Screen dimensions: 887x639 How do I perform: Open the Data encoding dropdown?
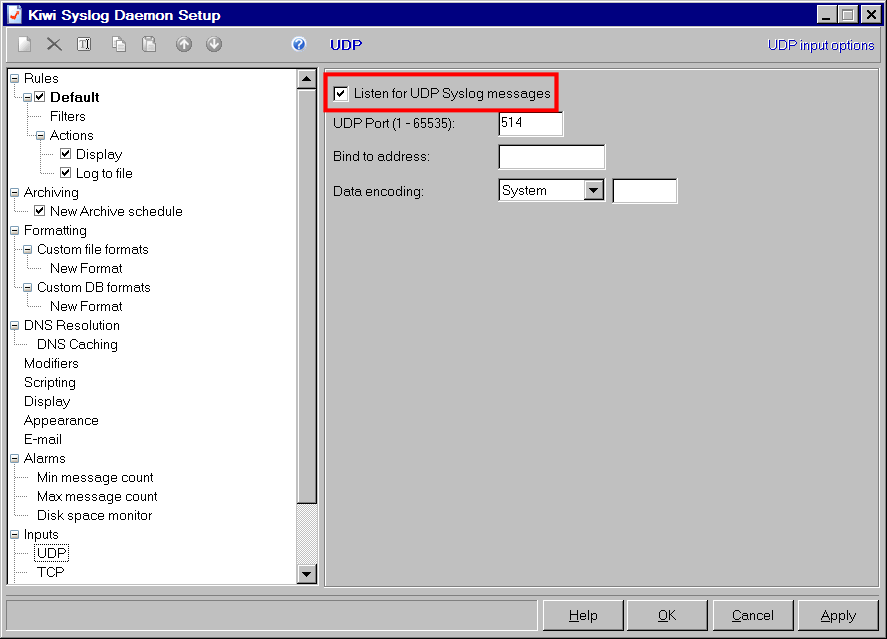click(593, 190)
